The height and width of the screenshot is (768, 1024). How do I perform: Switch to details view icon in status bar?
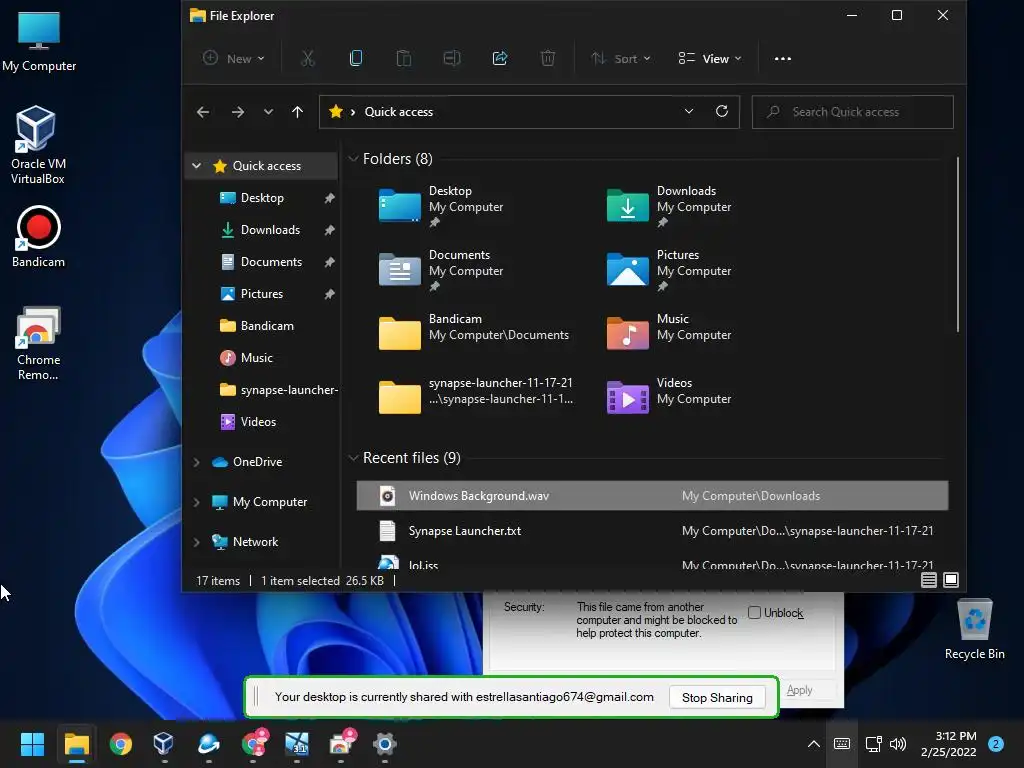pyautogui.click(x=929, y=580)
